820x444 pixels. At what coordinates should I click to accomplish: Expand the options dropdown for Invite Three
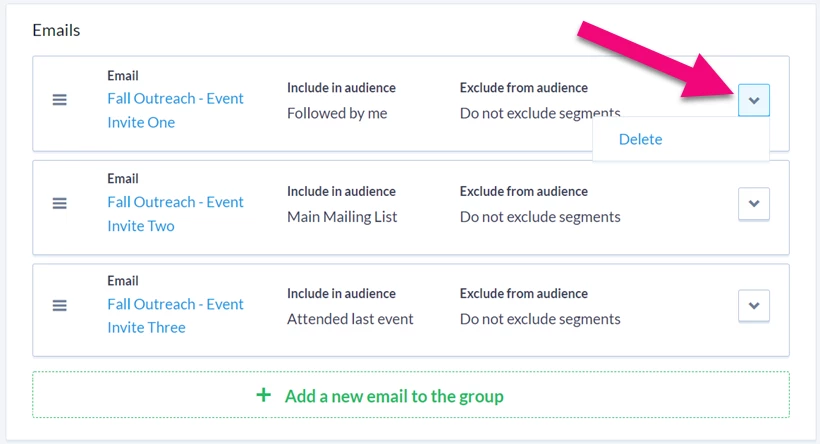tap(754, 305)
